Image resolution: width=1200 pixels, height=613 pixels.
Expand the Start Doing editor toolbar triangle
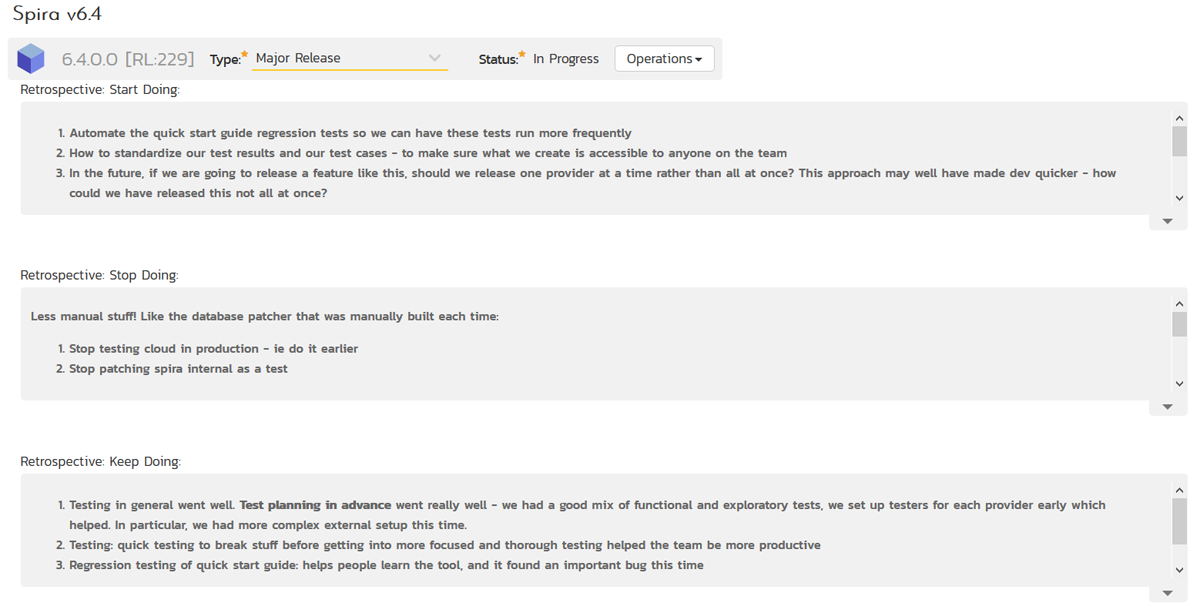[x=1167, y=222]
